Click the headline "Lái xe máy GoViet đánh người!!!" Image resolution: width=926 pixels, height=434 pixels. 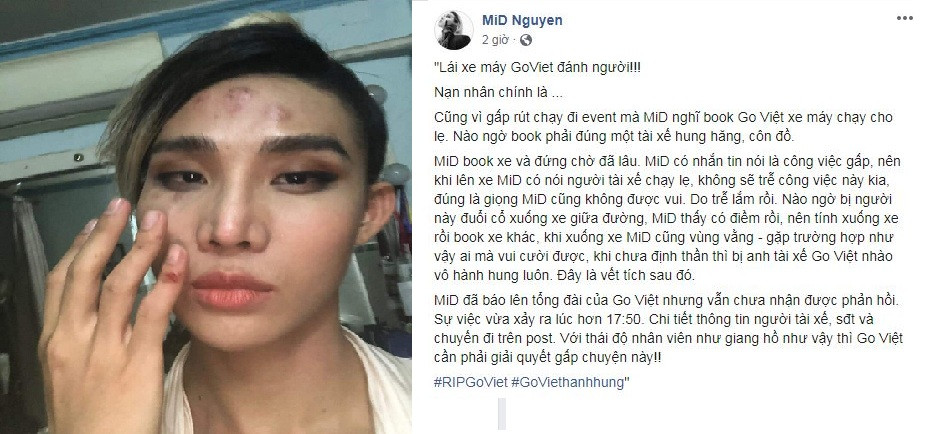[537, 67]
